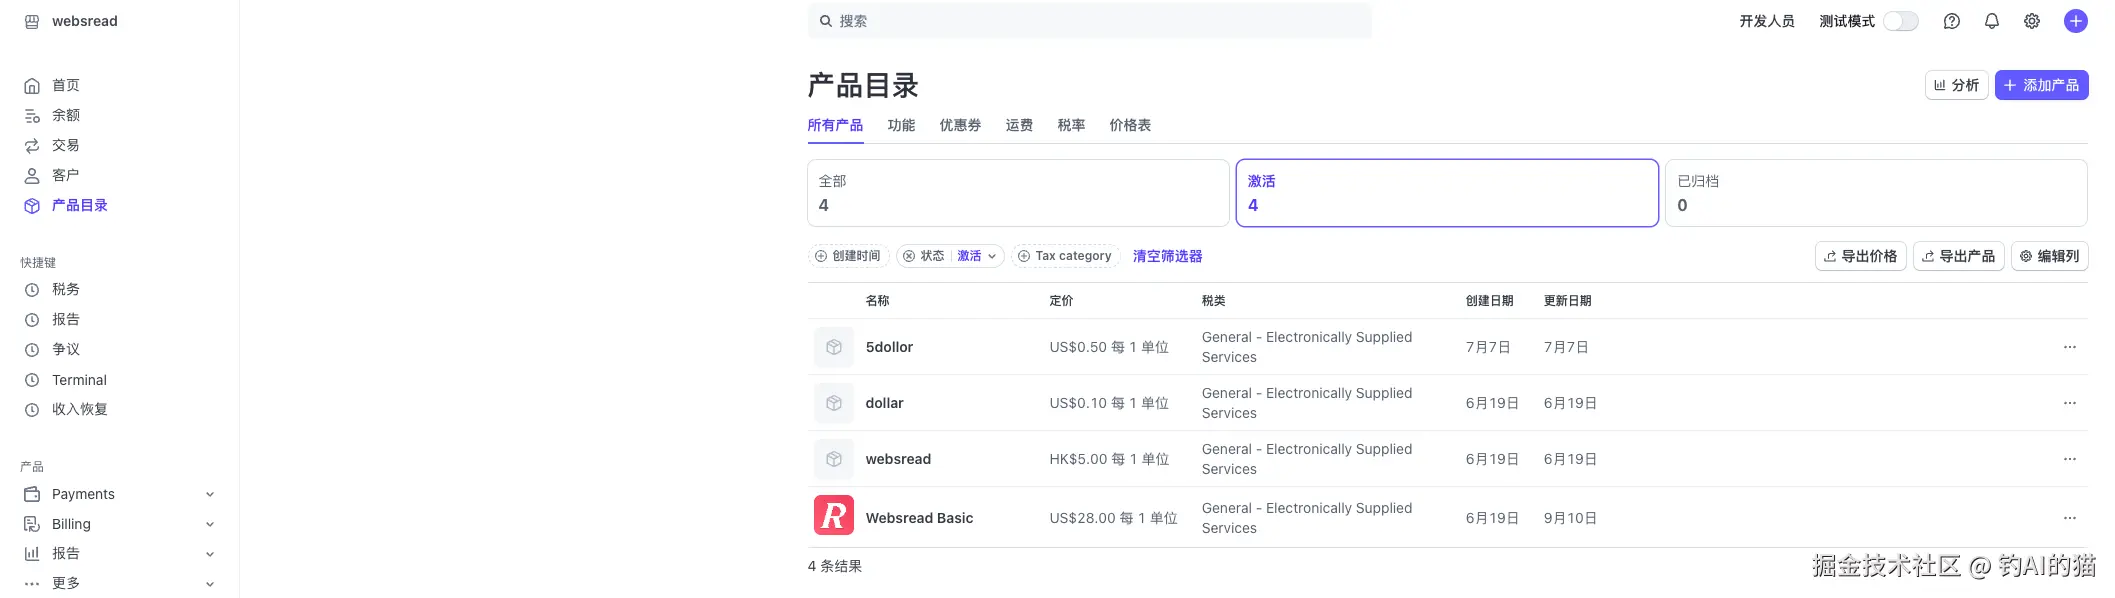Screen dimensions: 2115x598
Task: Open more options for Websread Basic row
Action: [2069, 518]
